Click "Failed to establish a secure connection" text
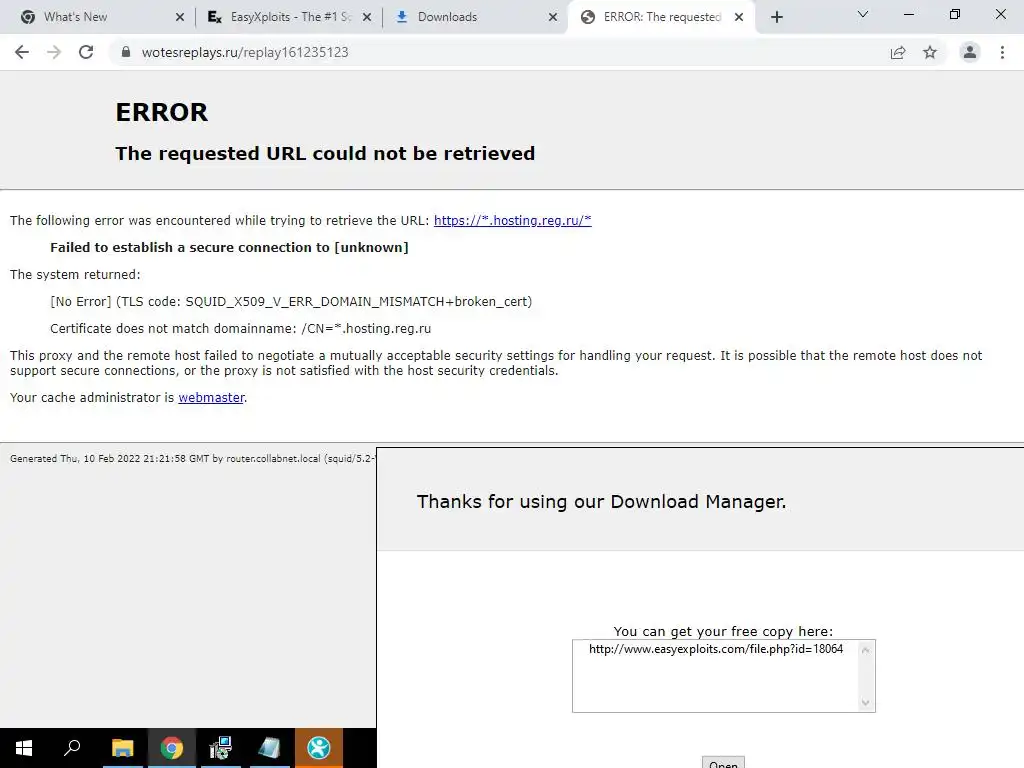The height and width of the screenshot is (768, 1024). (x=229, y=248)
